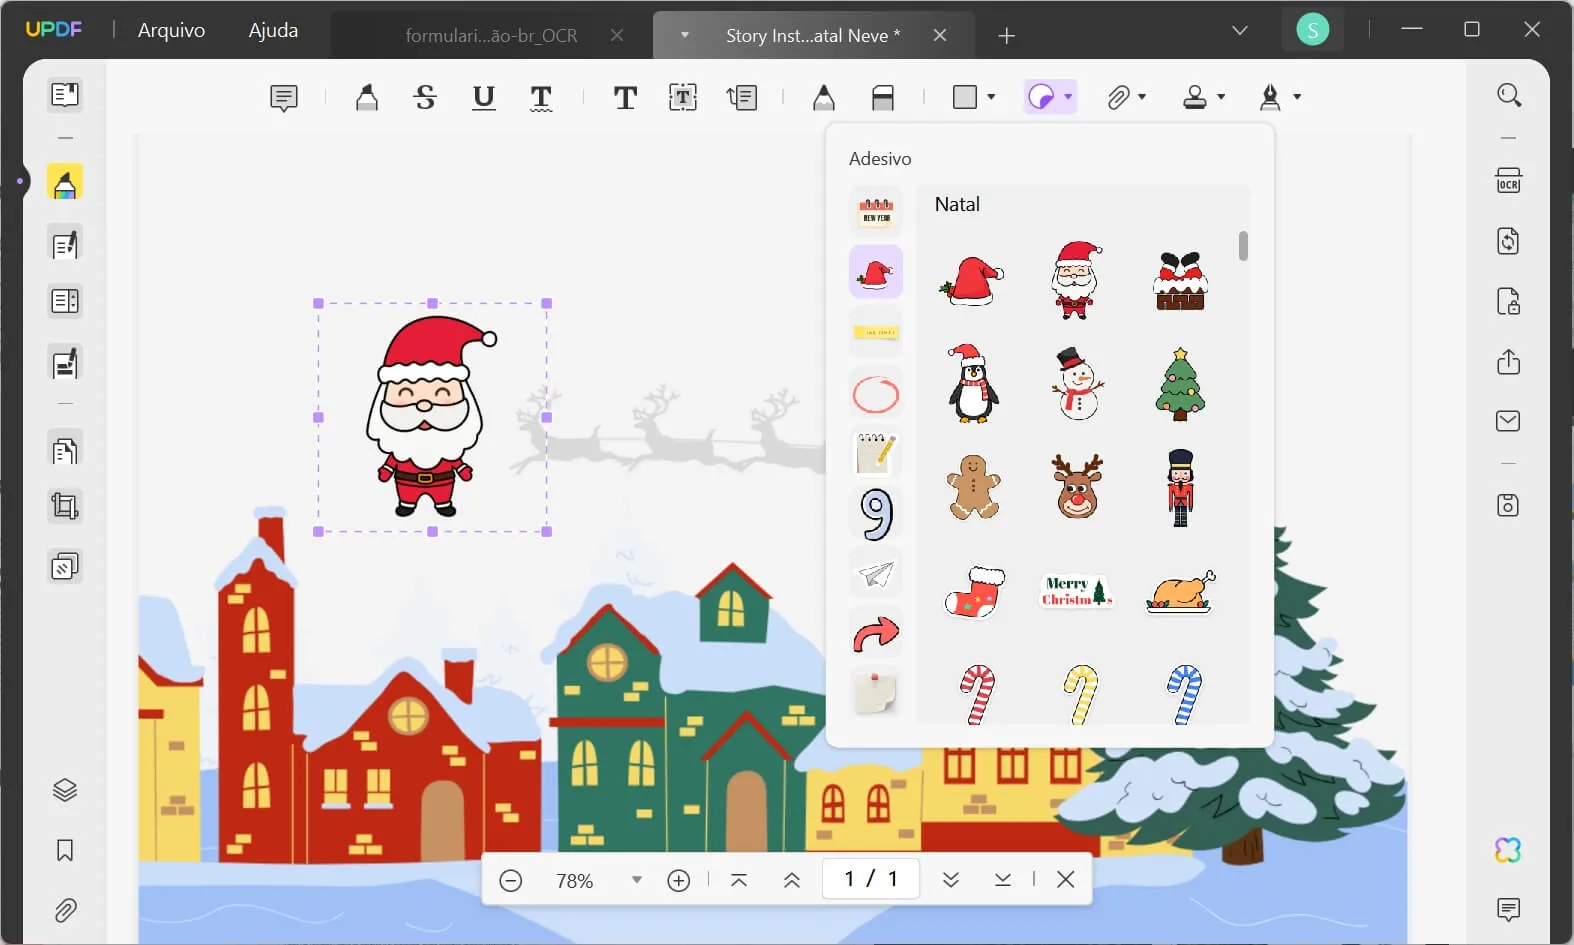
Task: Open Edit PDF mode in left sidebar
Action: [x=65, y=244]
